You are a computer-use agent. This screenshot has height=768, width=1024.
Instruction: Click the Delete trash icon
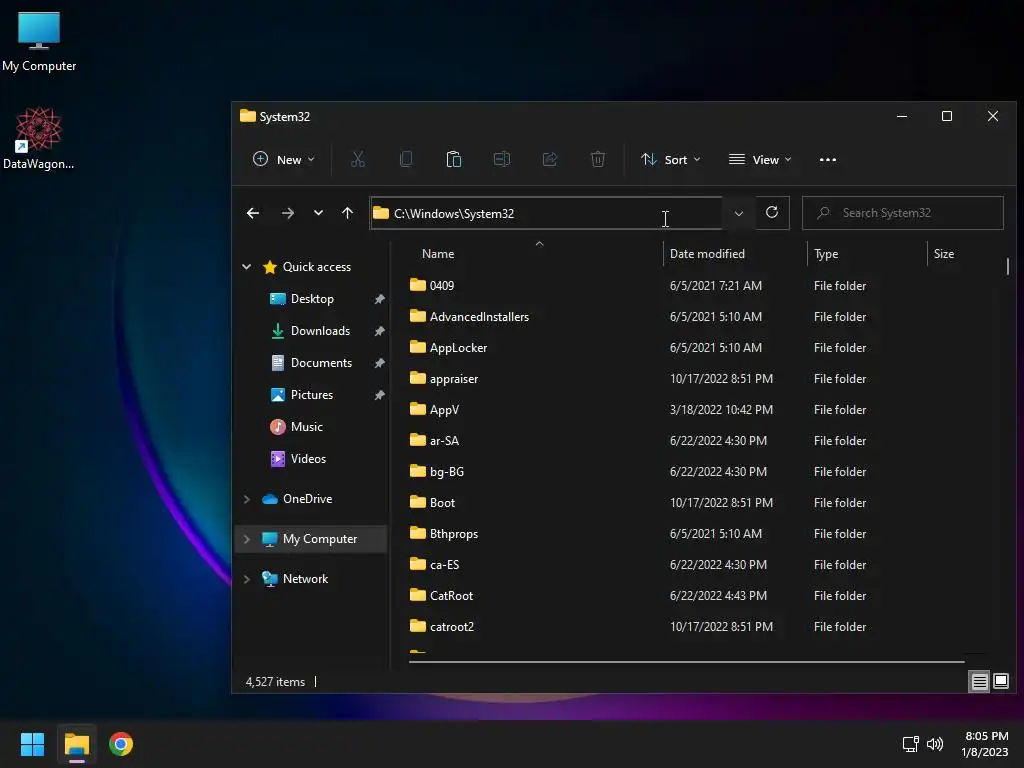598,159
